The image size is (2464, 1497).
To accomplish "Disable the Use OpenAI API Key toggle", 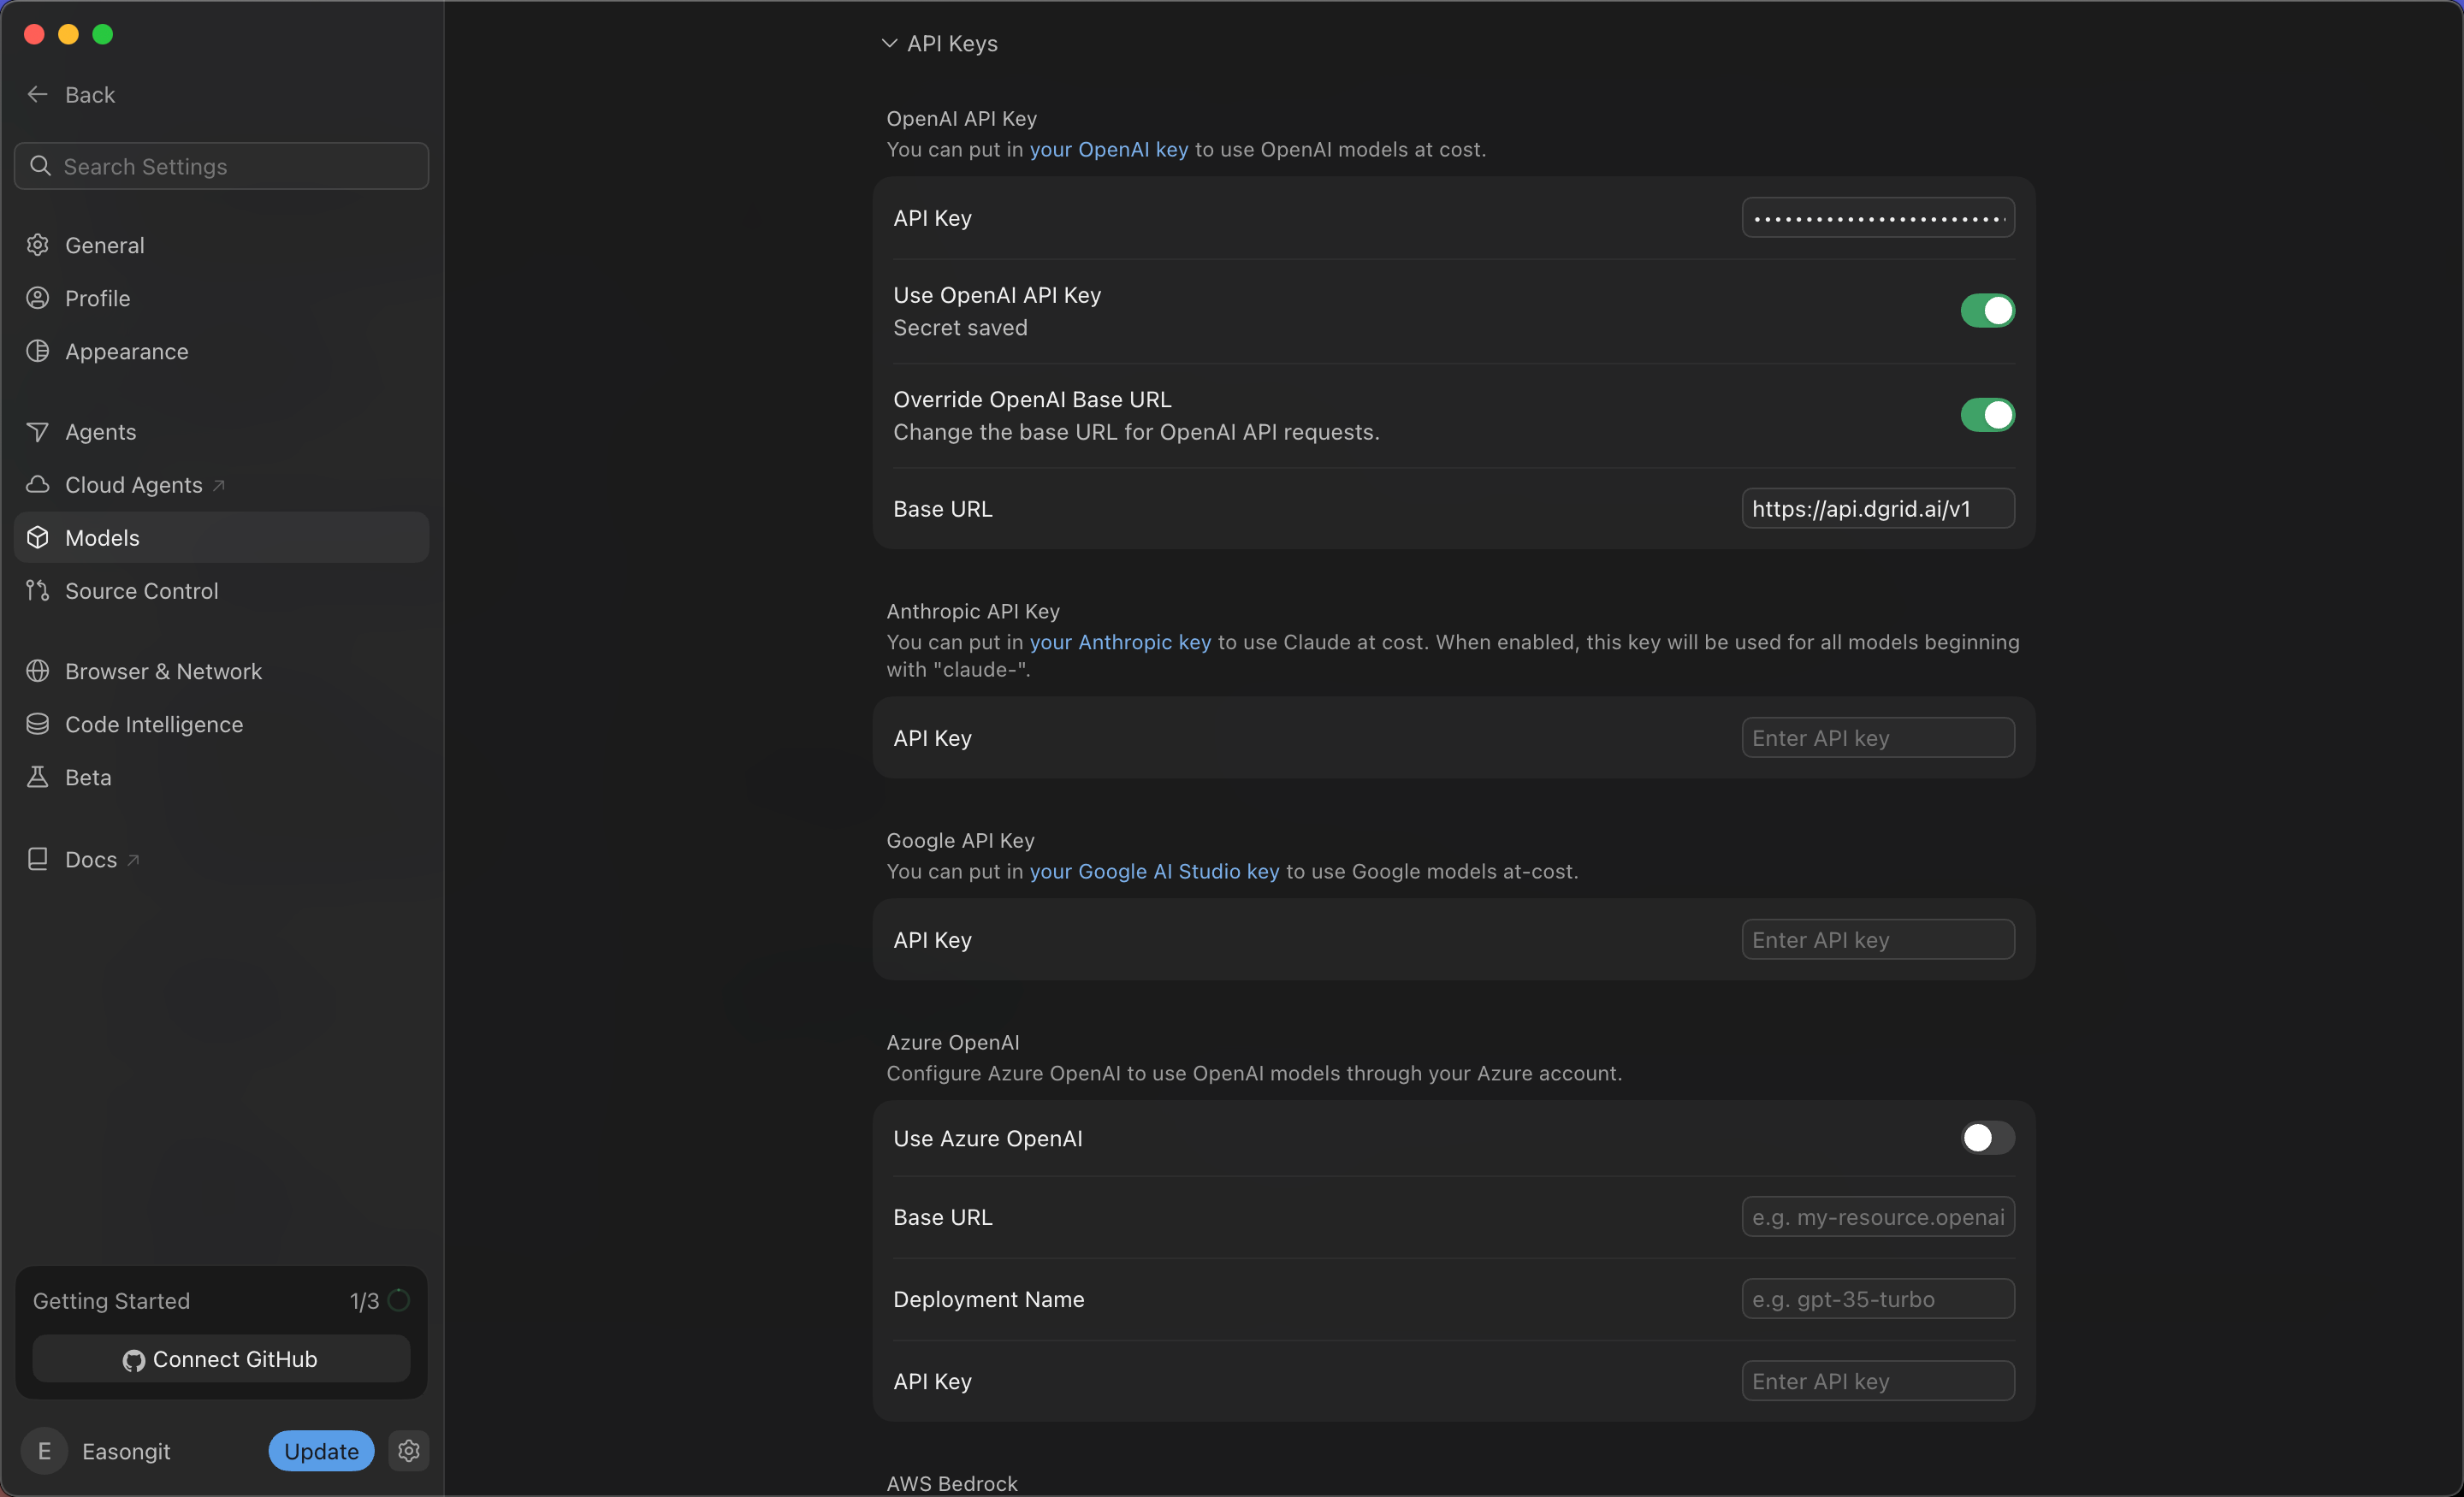I will click(x=1987, y=311).
